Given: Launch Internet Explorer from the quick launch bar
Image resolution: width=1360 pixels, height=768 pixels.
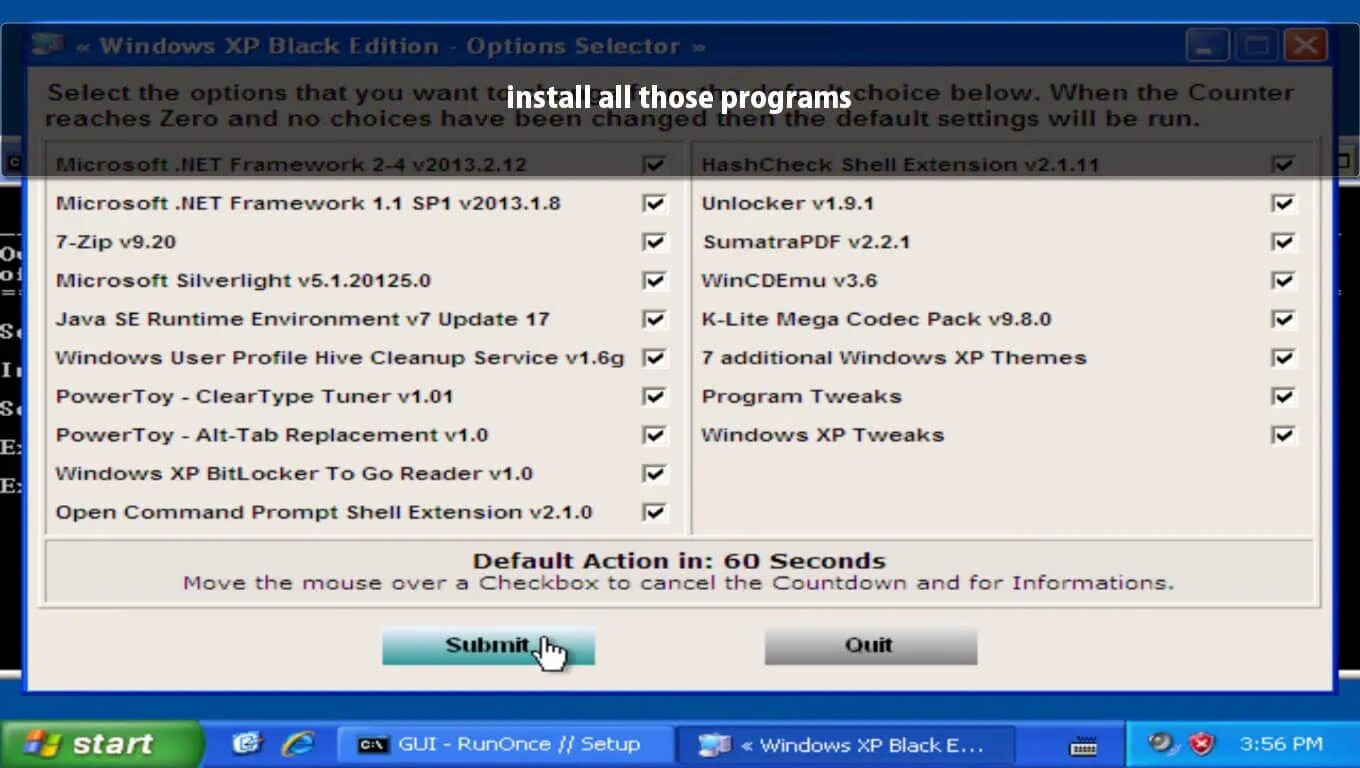Looking at the screenshot, I should pos(298,743).
